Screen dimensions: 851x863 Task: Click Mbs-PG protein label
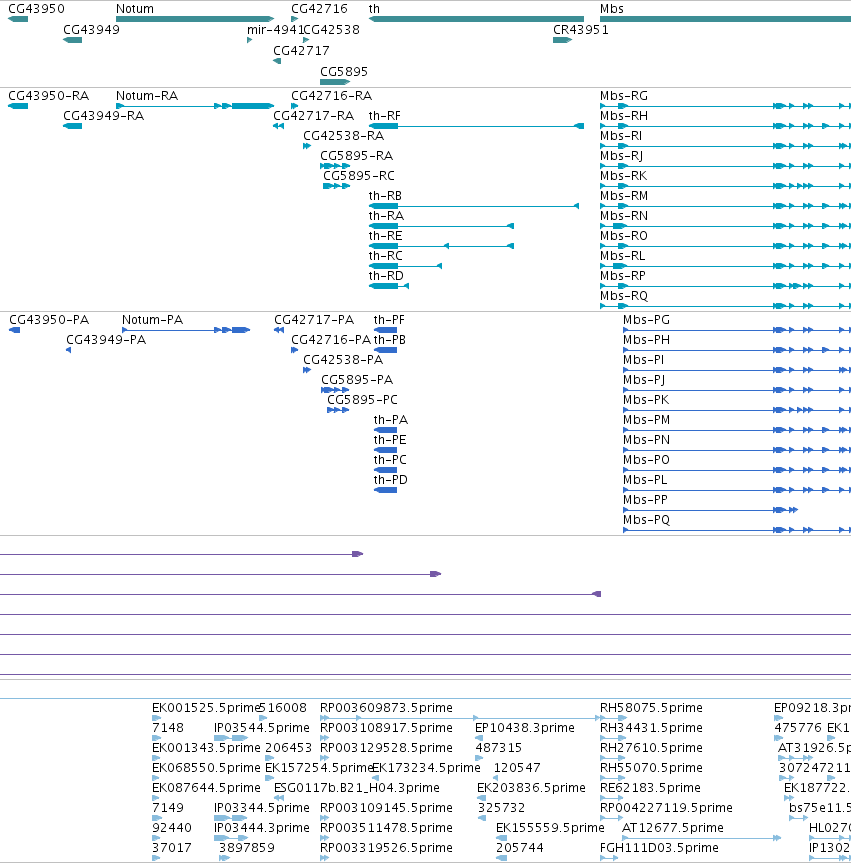tap(646, 320)
